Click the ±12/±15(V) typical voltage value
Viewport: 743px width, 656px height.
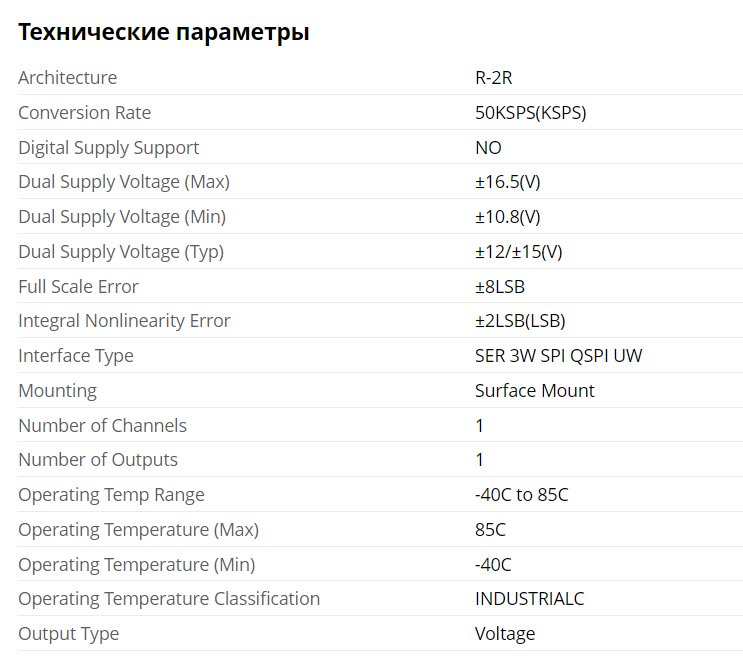click(x=519, y=252)
